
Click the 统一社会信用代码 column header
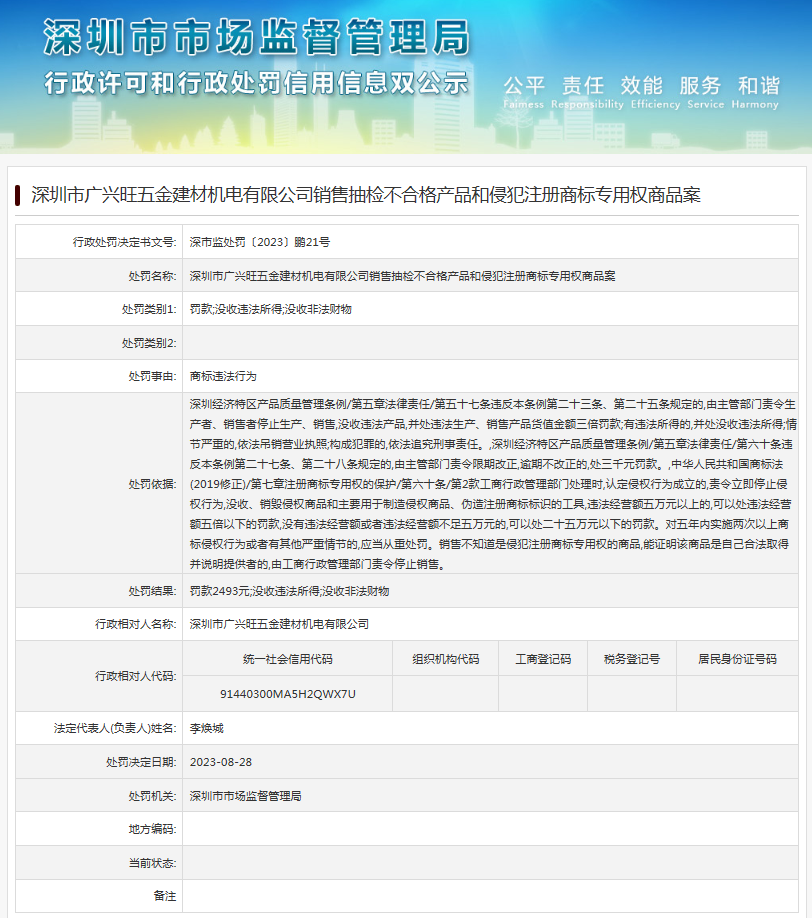pyautogui.click(x=287, y=659)
